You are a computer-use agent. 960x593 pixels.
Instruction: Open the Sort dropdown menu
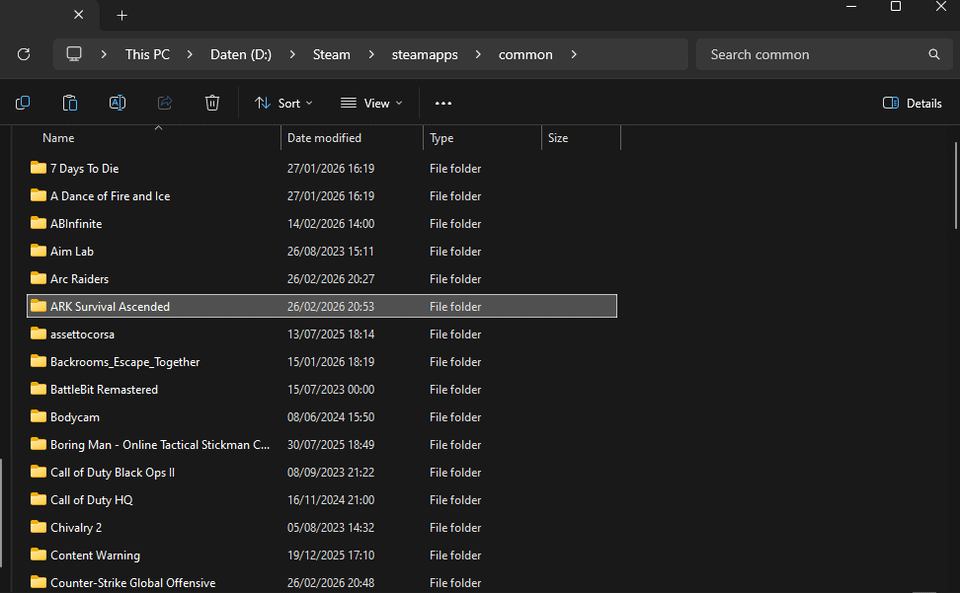pyautogui.click(x=283, y=103)
